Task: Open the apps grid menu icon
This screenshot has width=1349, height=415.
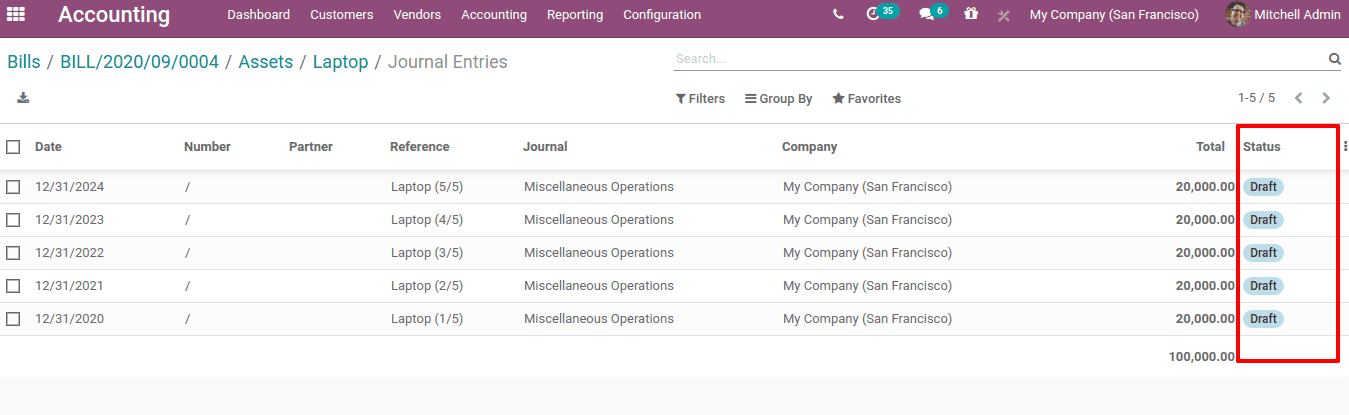Action: [16, 15]
